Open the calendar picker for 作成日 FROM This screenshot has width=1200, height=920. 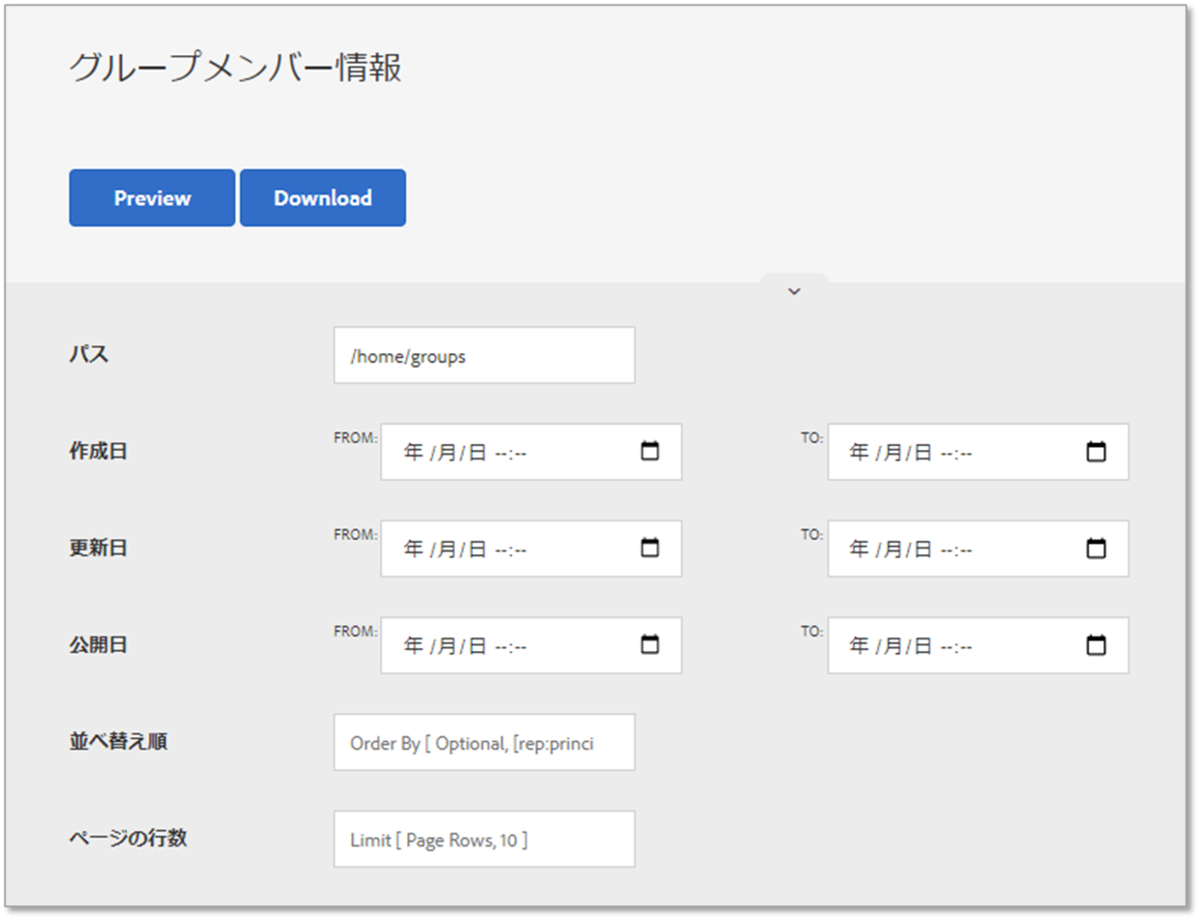[x=651, y=451]
